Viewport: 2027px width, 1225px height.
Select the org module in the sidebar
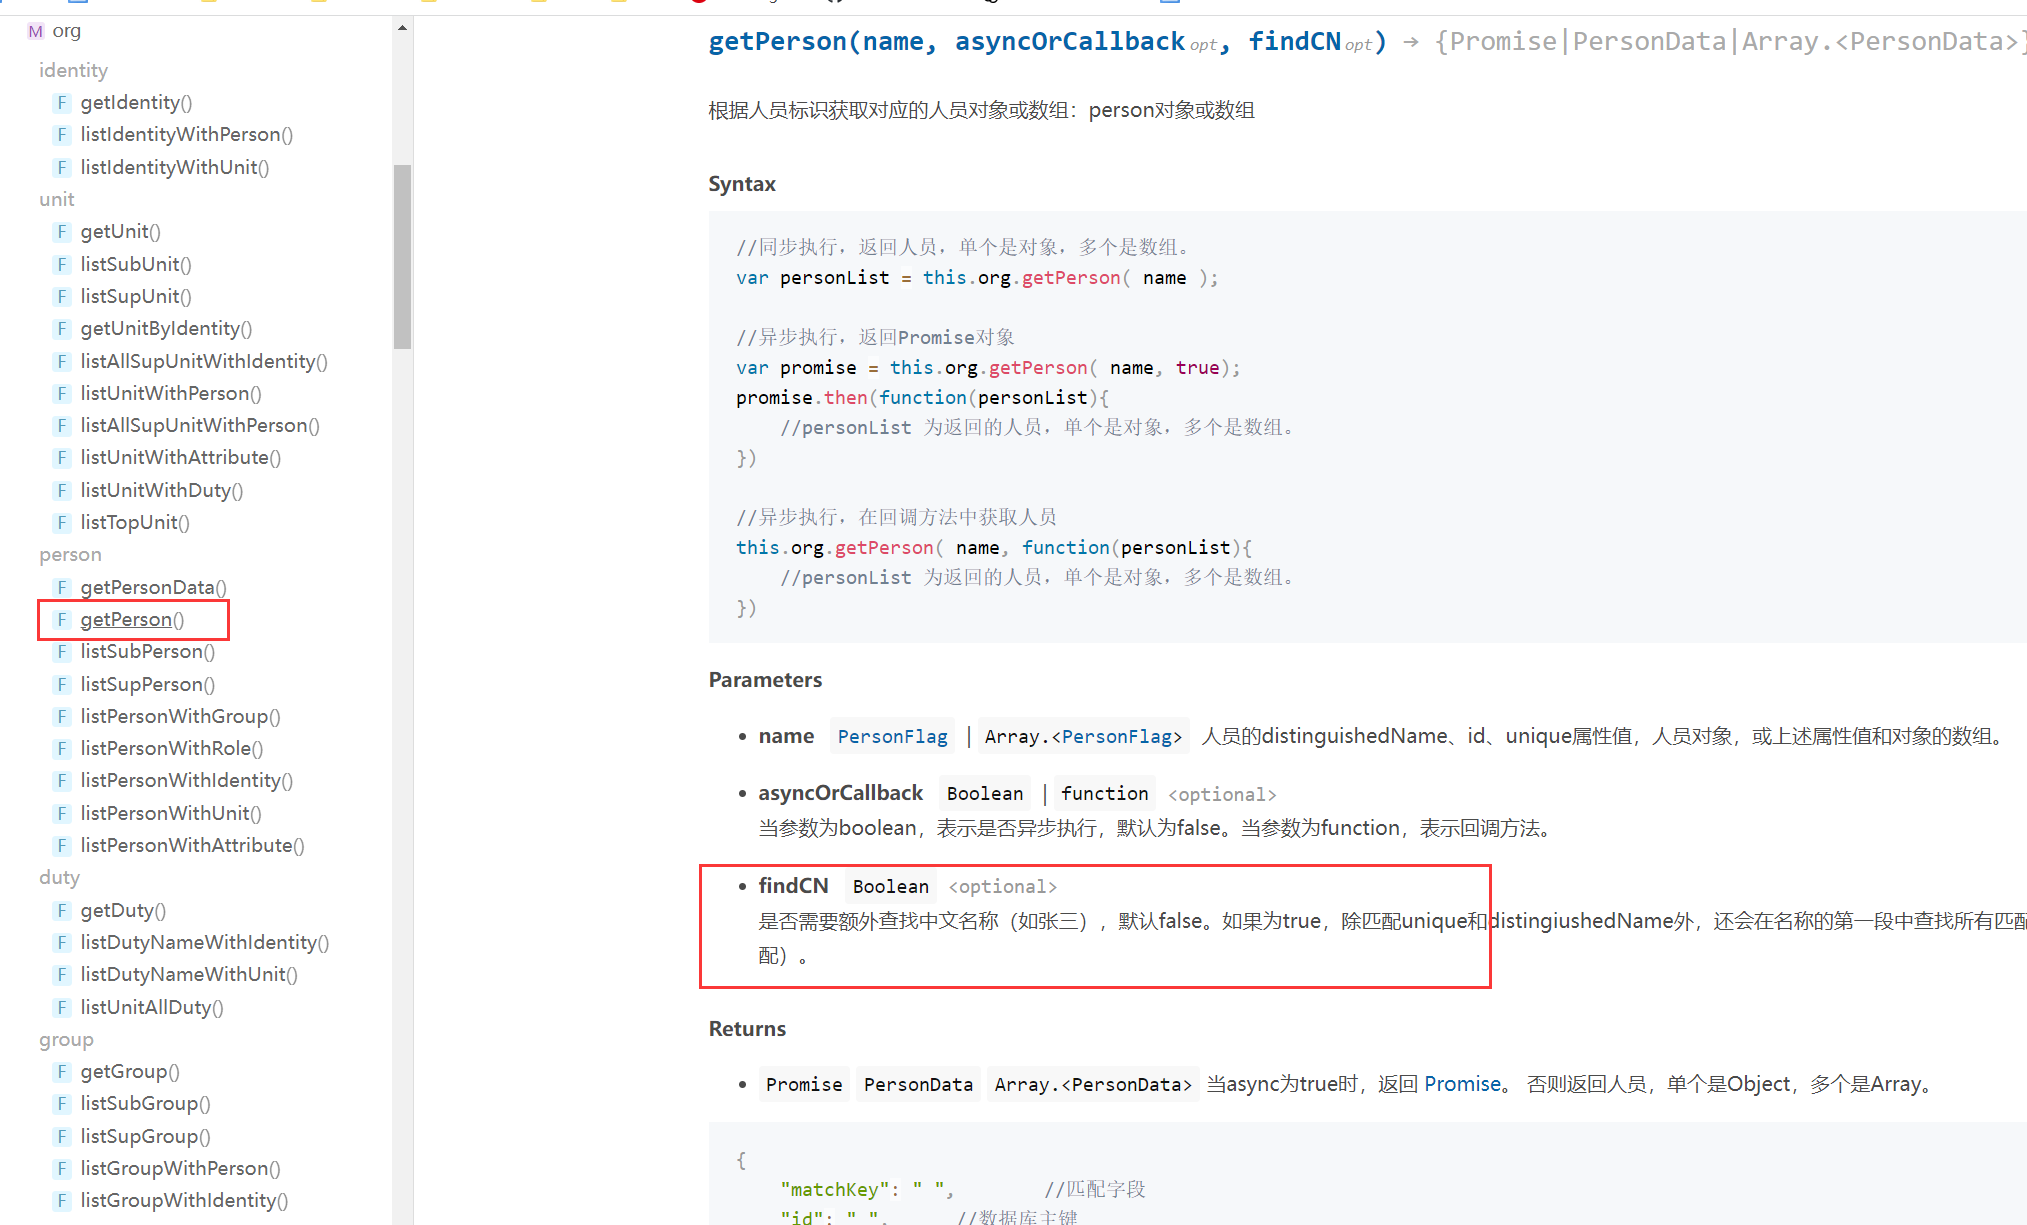[66, 31]
